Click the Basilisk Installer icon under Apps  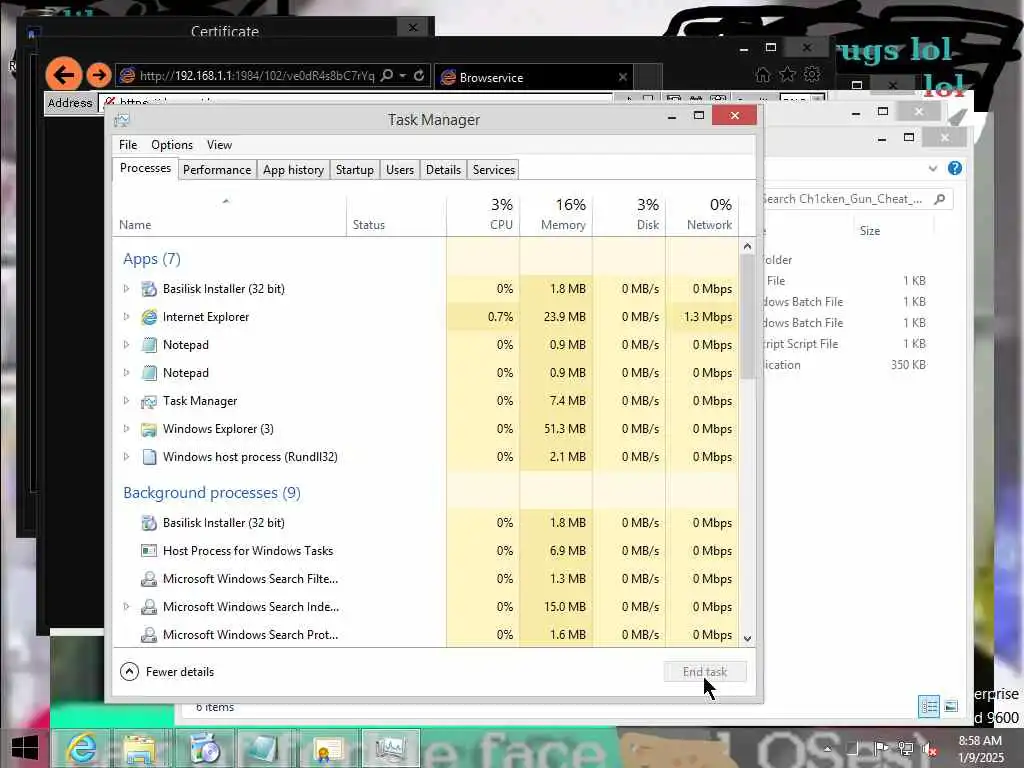pyautogui.click(x=149, y=289)
